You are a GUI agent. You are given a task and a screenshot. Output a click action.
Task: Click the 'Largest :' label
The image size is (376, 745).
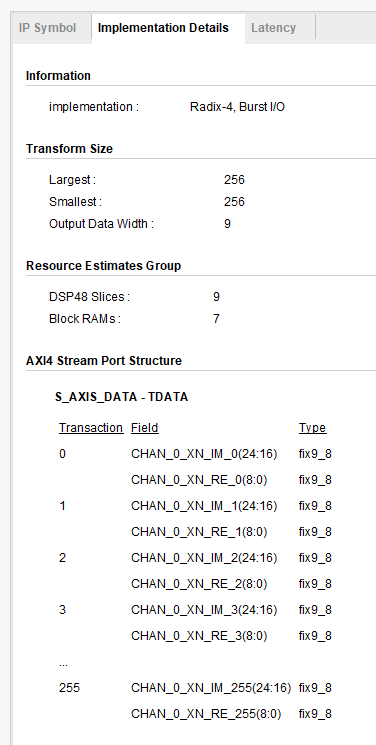[72, 180]
